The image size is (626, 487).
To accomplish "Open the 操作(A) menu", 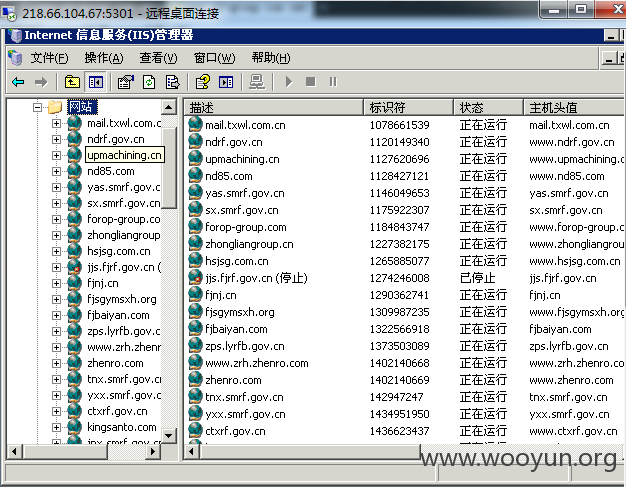I will tap(104, 58).
